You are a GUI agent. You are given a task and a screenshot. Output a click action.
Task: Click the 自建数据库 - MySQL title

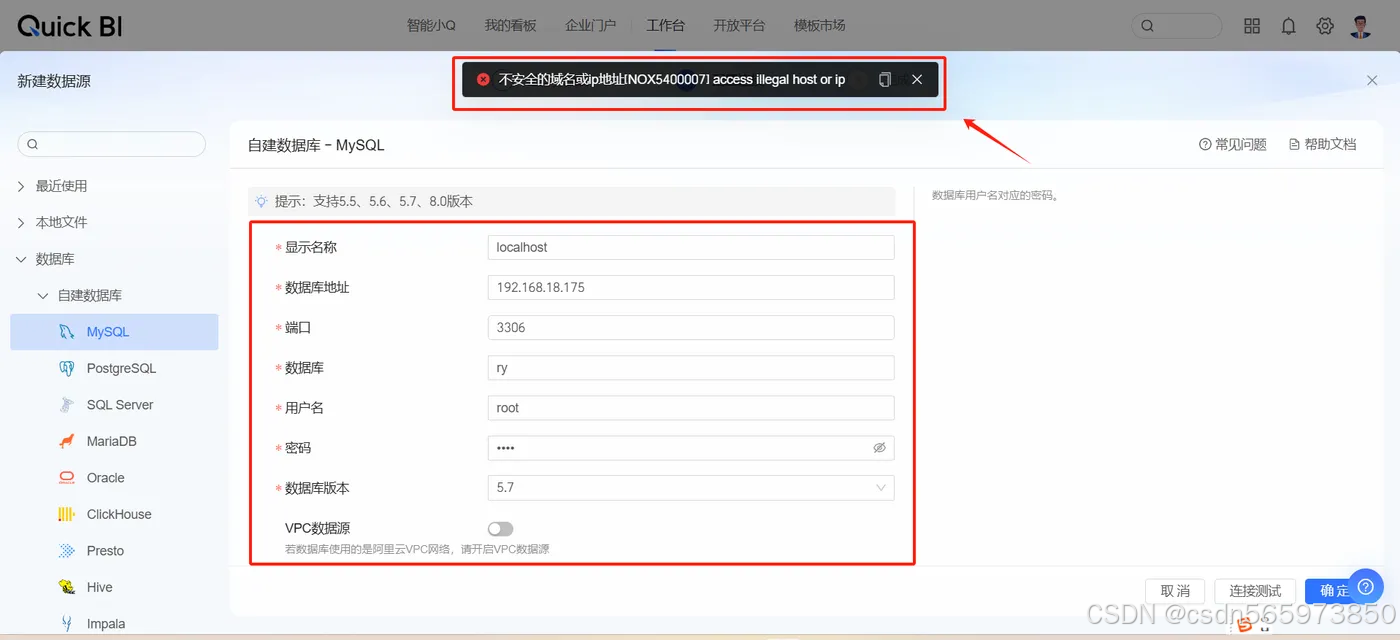pyautogui.click(x=316, y=145)
